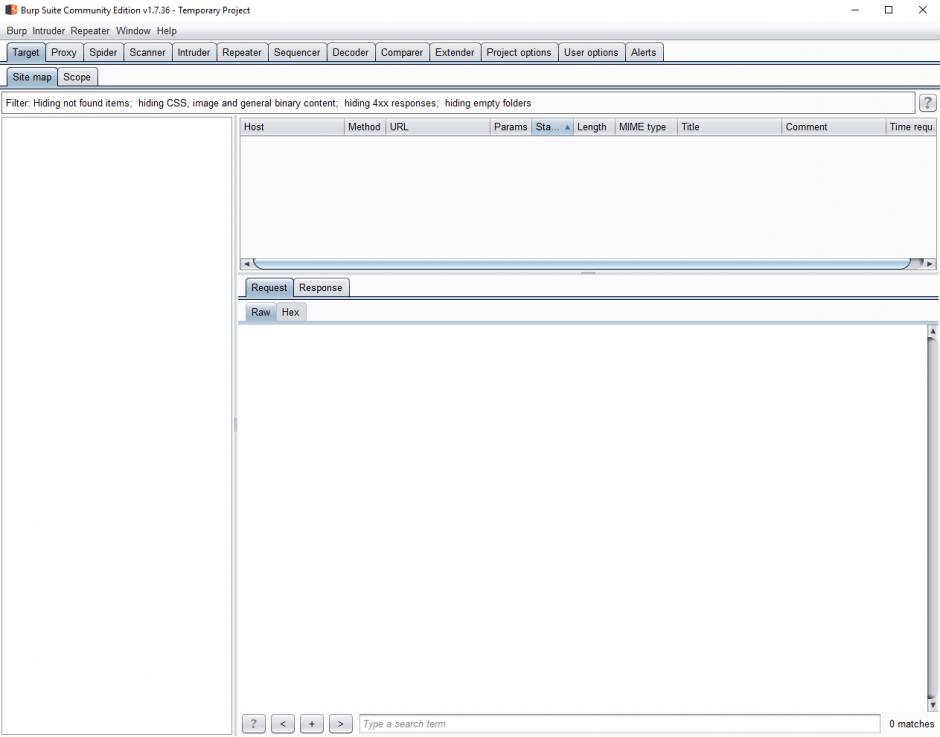Switch to the Spider tab
Viewport: 940px width, 737px height.
click(x=103, y=52)
